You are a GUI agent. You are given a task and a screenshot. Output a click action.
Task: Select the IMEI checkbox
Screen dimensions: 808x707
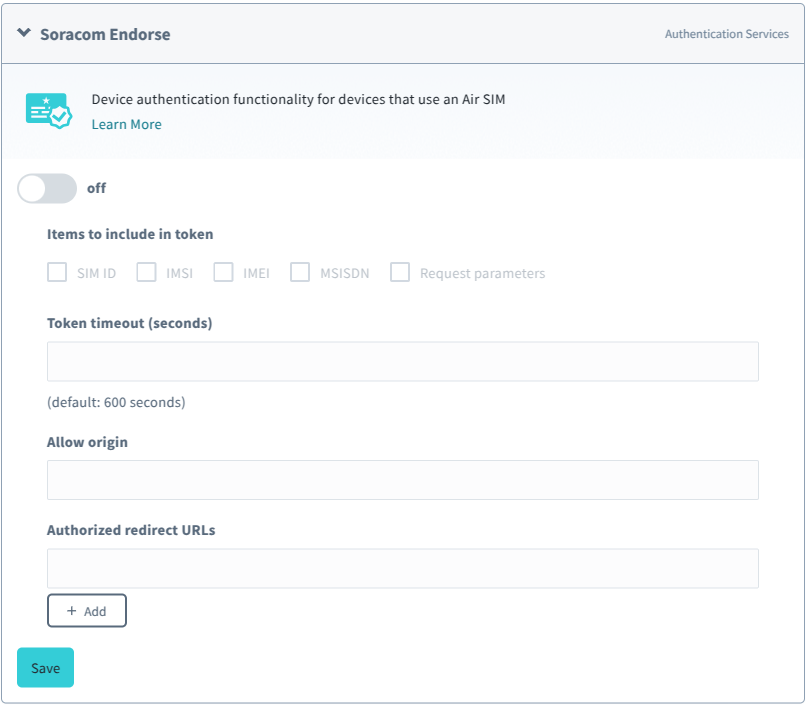223,273
